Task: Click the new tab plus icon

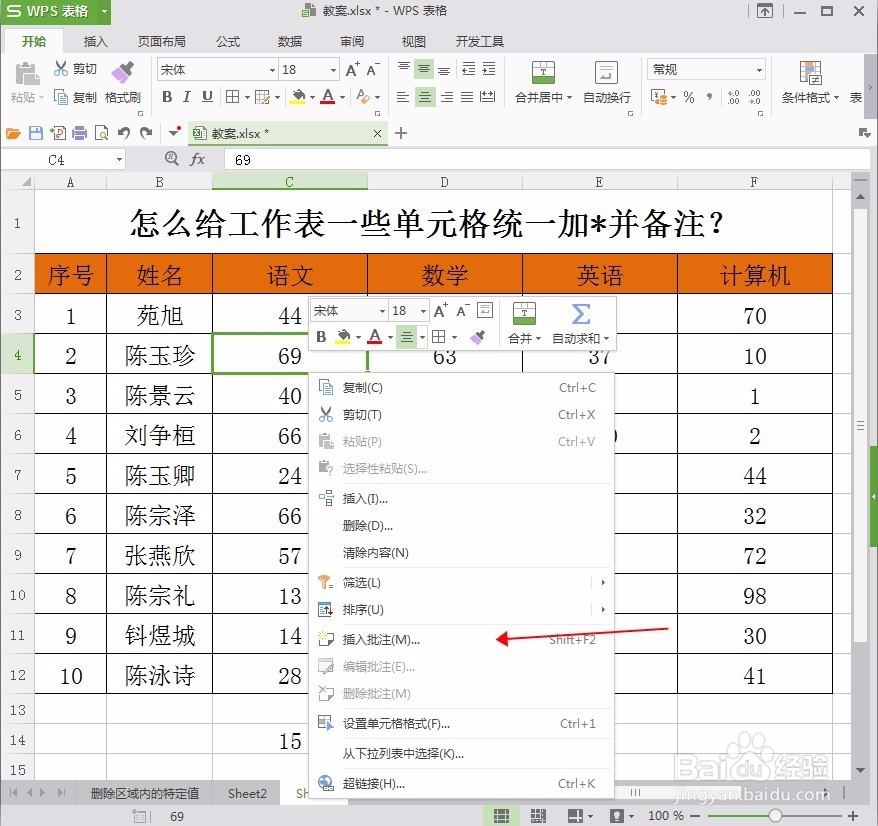Action: [401, 133]
